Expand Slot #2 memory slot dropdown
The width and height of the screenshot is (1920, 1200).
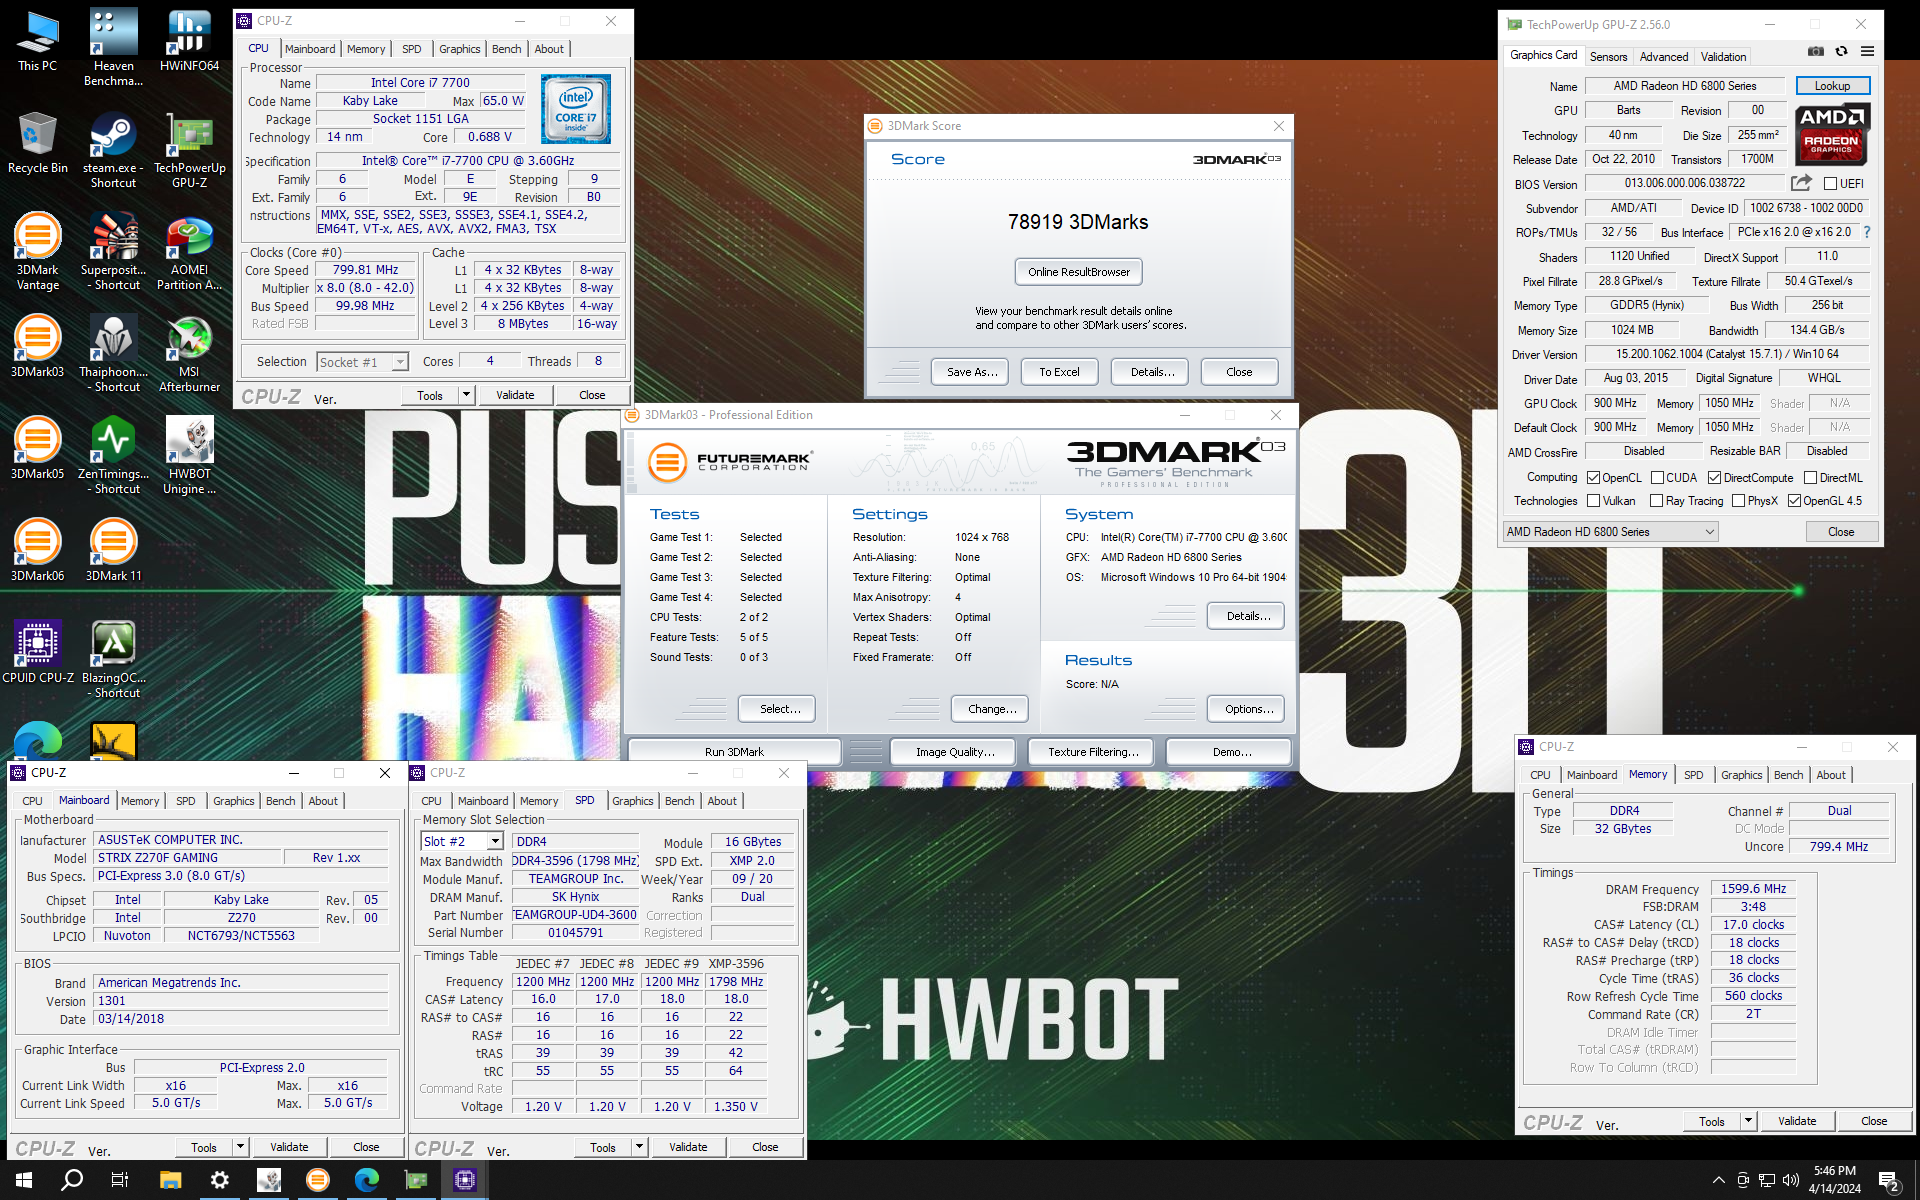(494, 842)
